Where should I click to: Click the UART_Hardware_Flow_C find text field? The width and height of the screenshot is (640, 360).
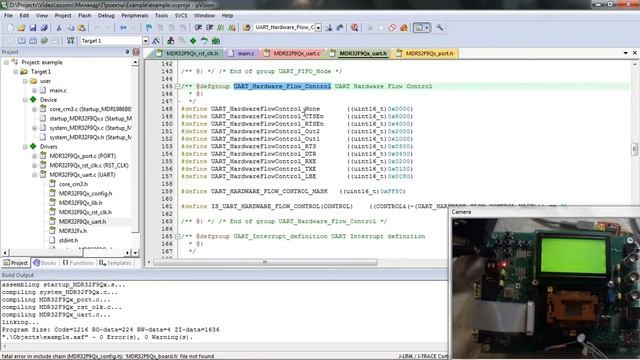pos(284,27)
